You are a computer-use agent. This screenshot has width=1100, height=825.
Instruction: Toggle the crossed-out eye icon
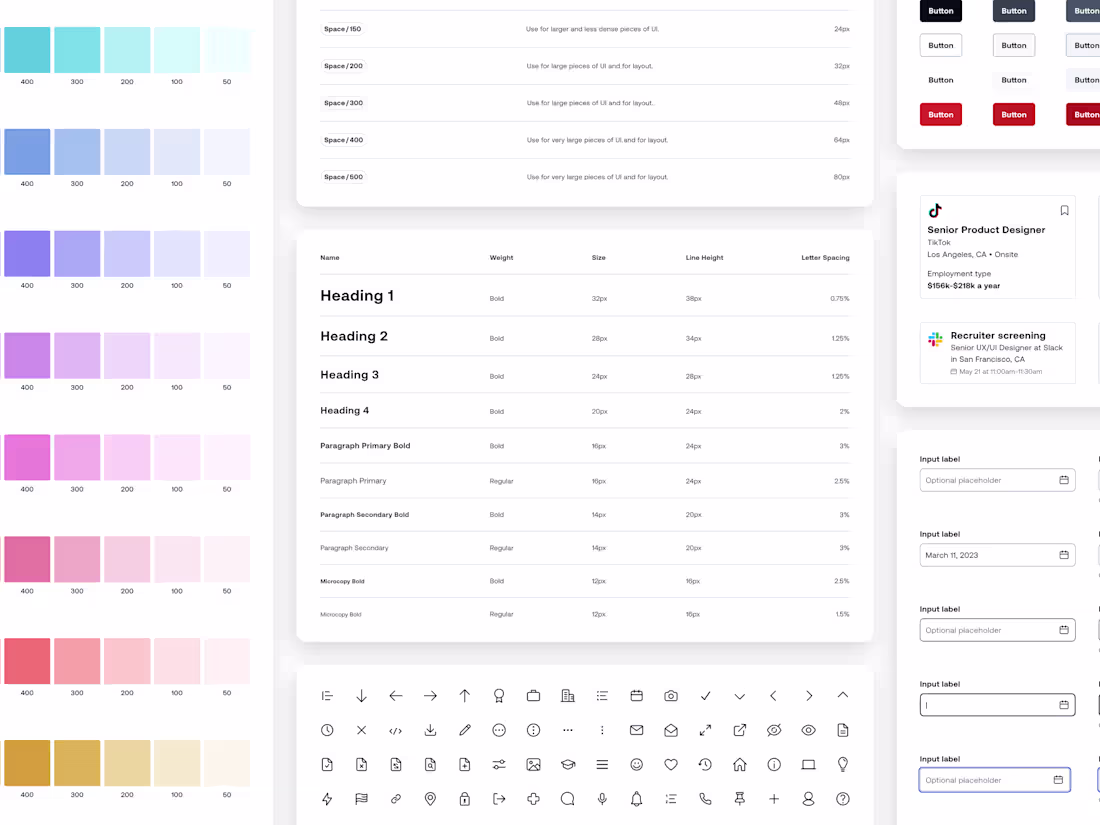pos(774,730)
